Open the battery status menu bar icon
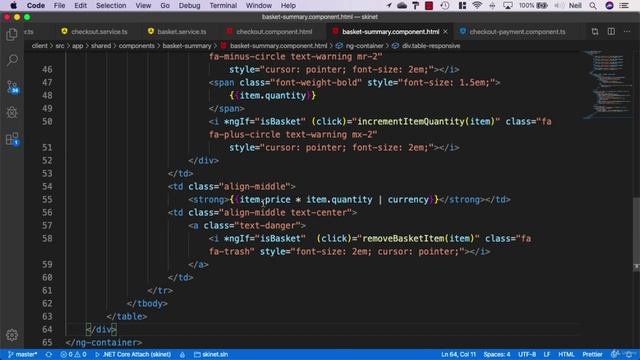 [x=533, y=6]
